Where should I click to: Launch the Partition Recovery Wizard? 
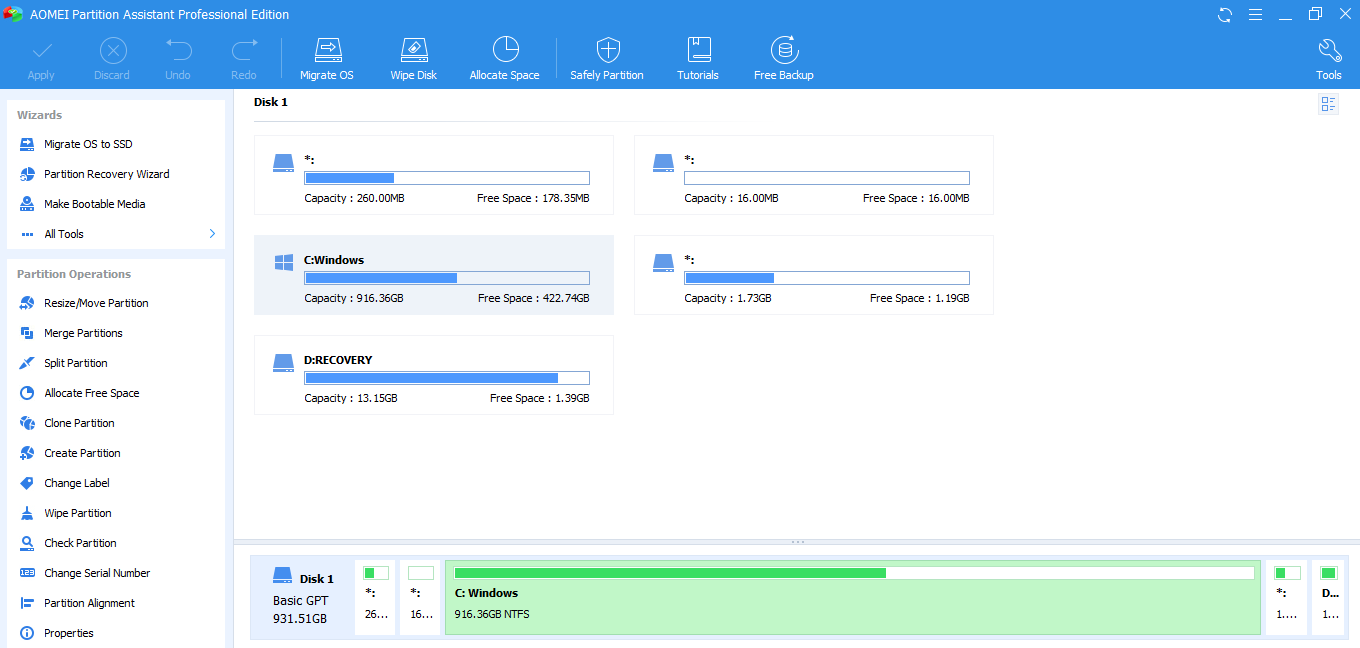(106, 174)
